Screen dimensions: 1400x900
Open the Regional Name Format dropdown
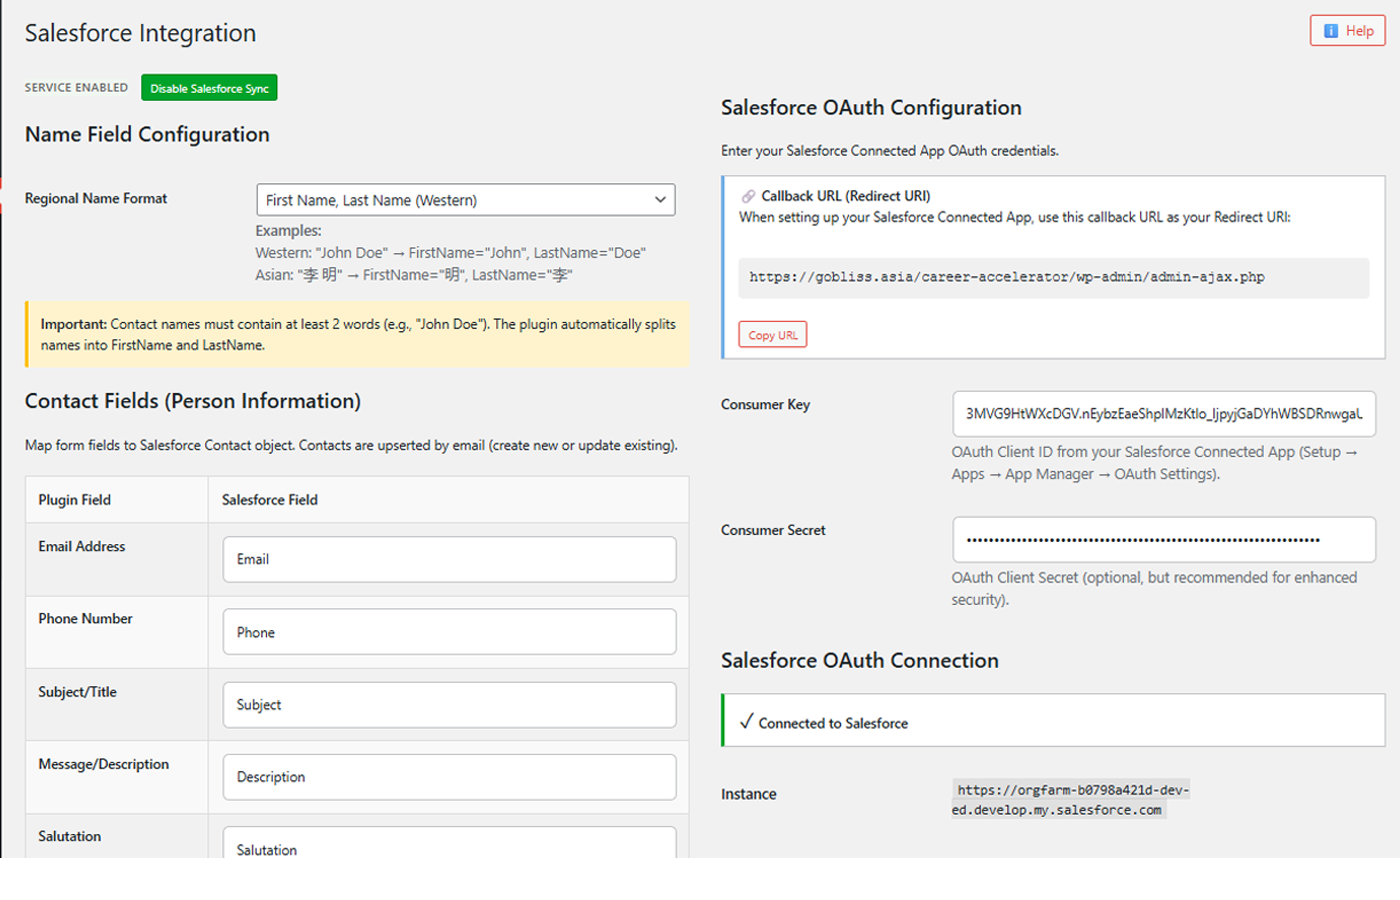pos(465,200)
